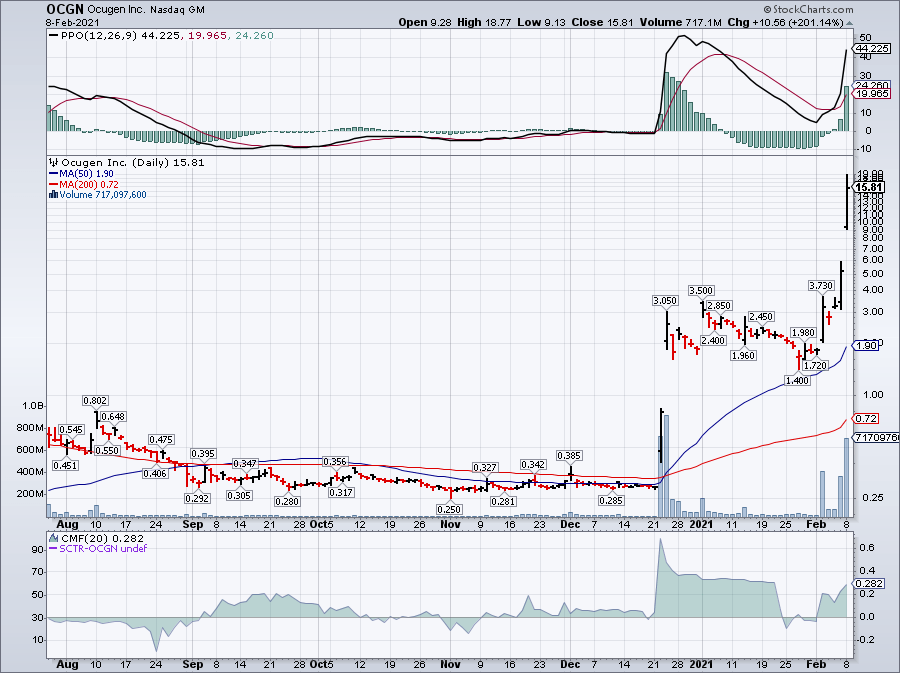Click the CMF area icon in bottom panel
Screen dimensions: 900x673
(x=54, y=538)
